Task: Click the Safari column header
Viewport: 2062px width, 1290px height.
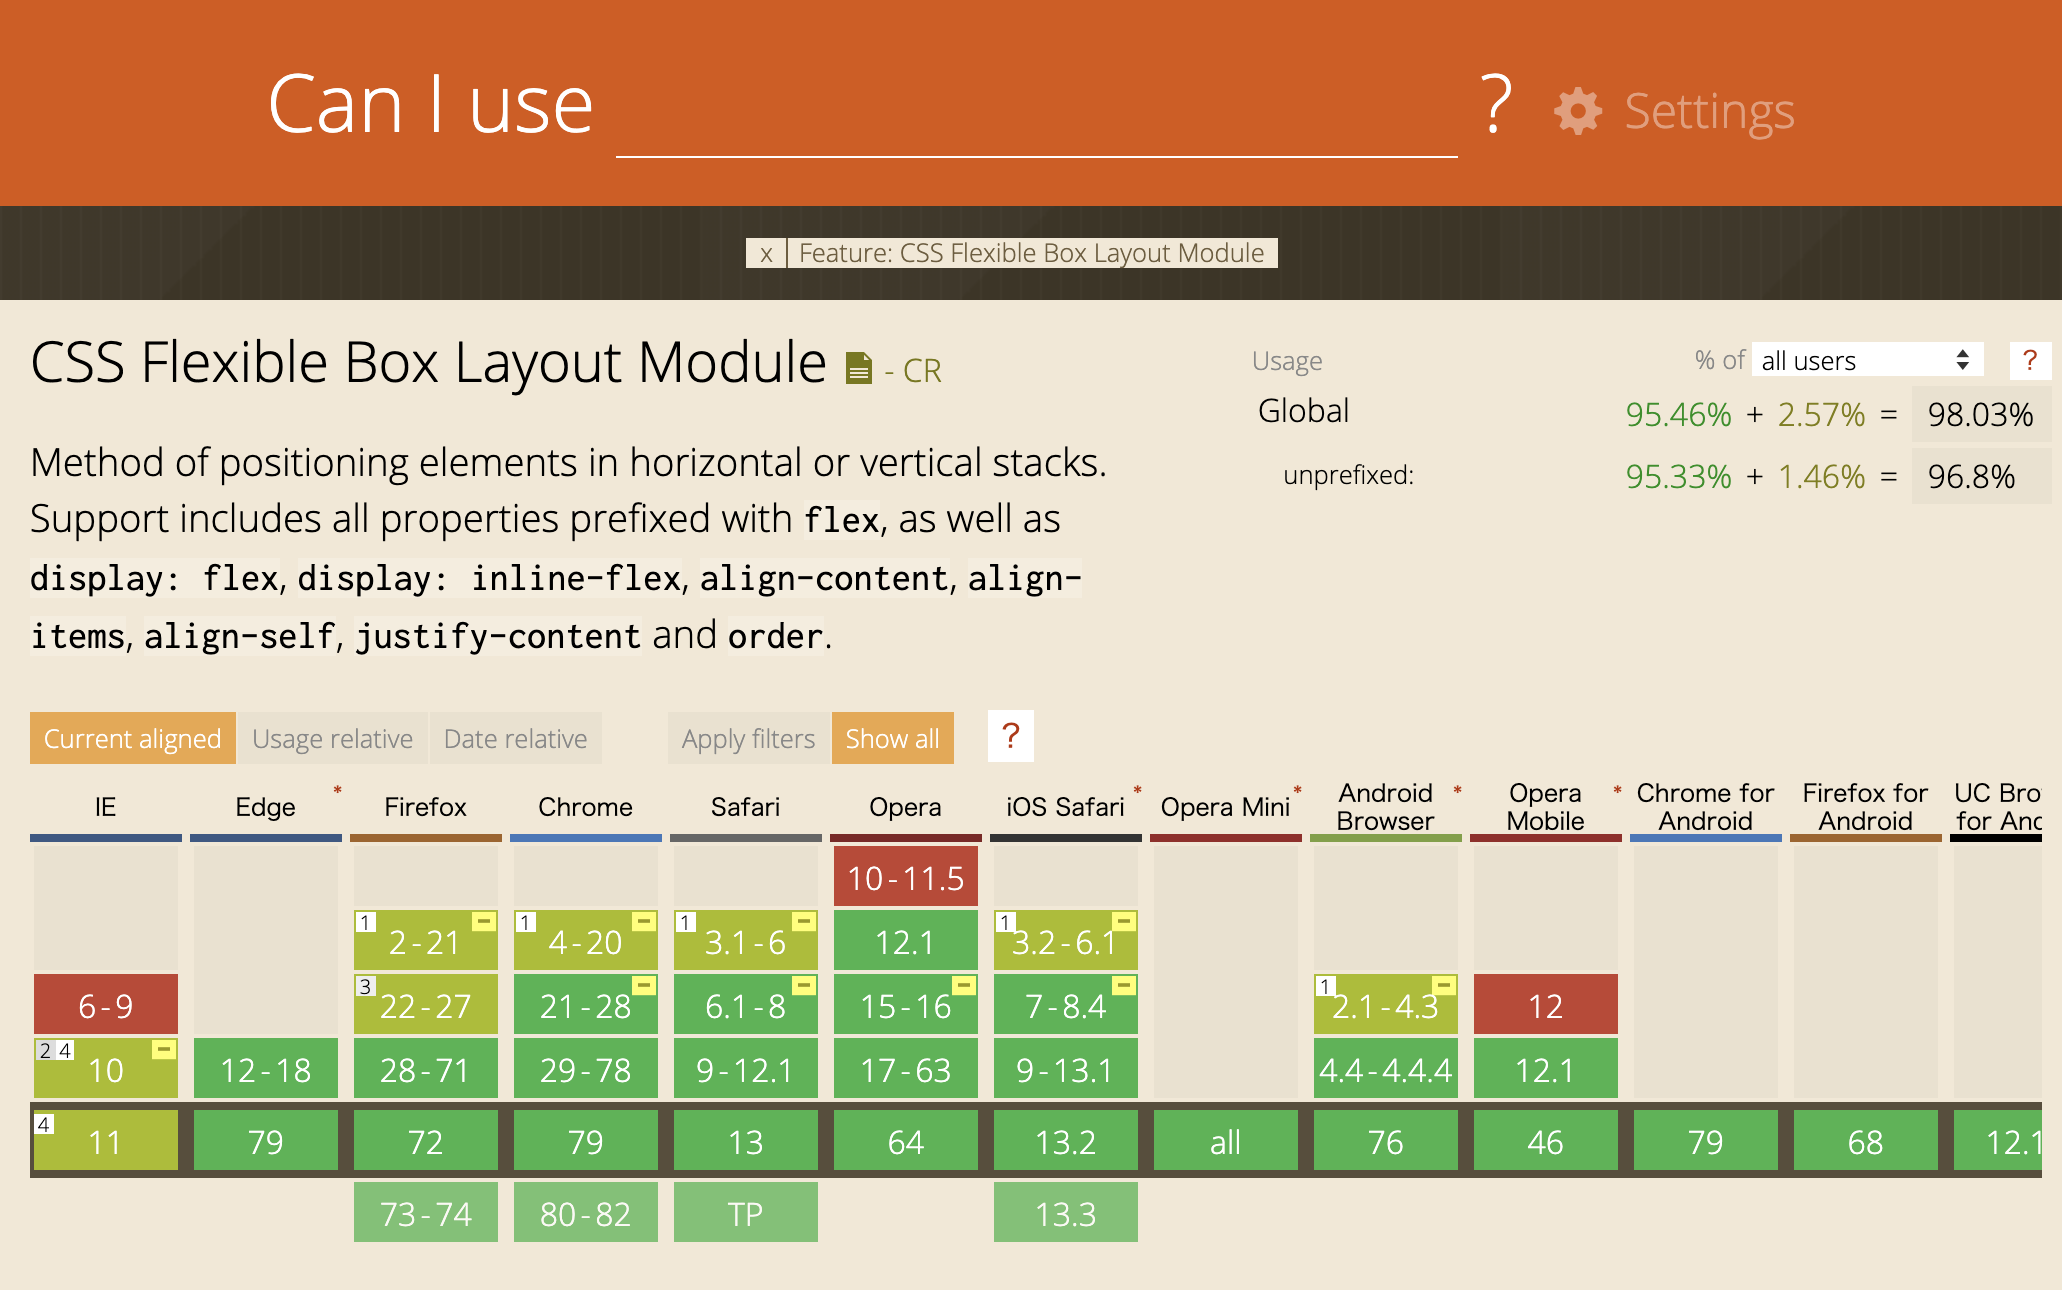Action: [746, 807]
